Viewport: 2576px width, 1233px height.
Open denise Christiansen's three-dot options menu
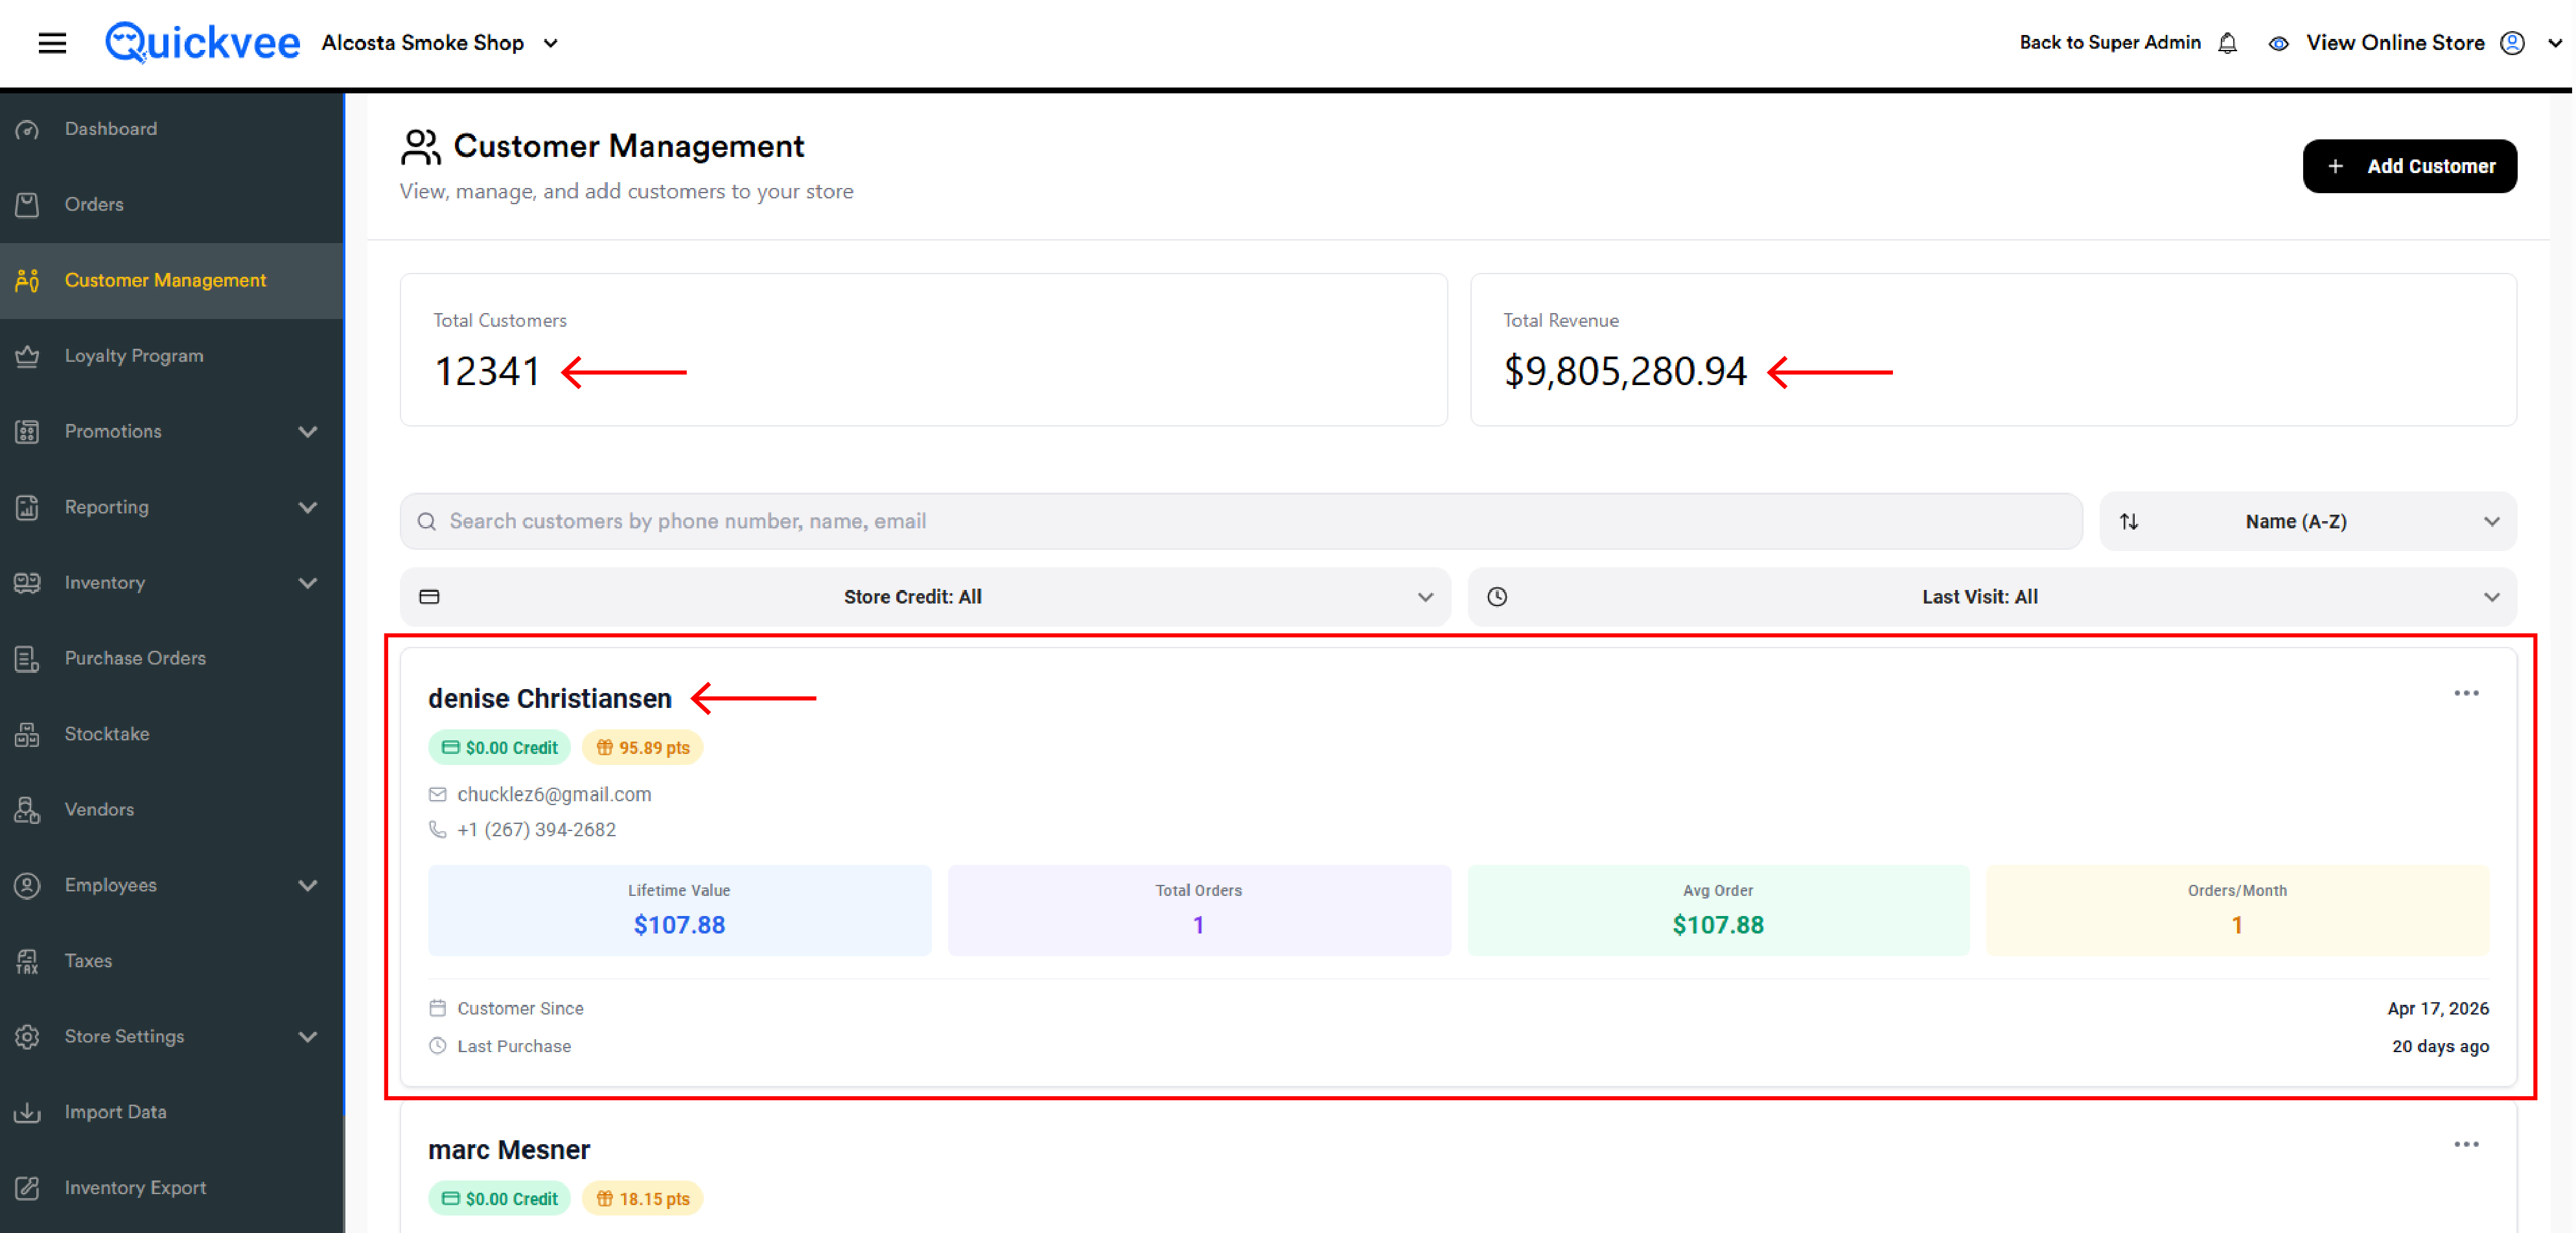2466,693
